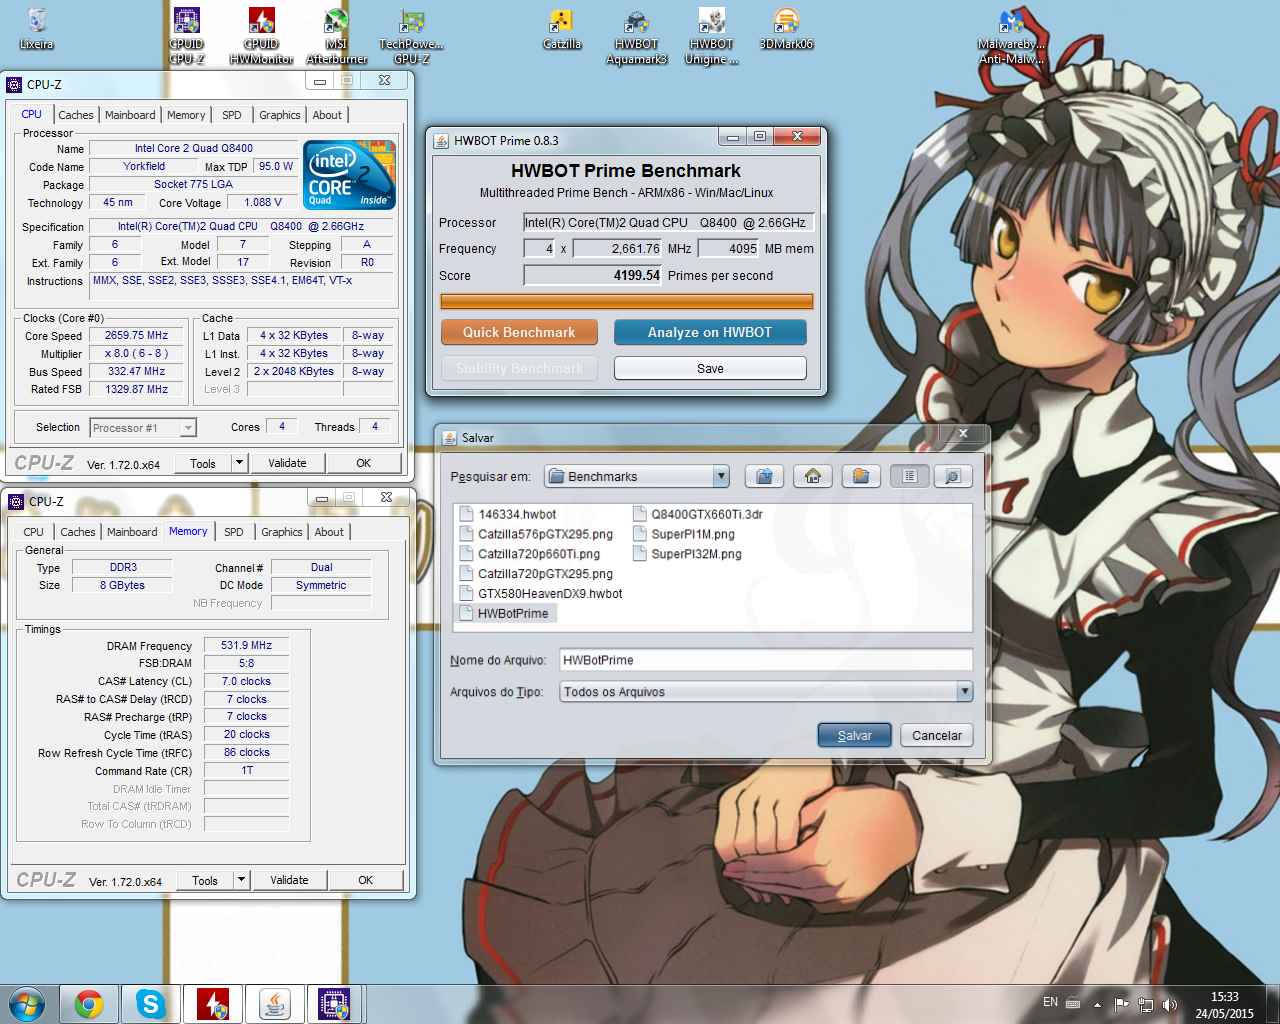This screenshot has height=1024, width=1280.
Task: Open the Processor #1 selection dropdown
Action: click(188, 428)
